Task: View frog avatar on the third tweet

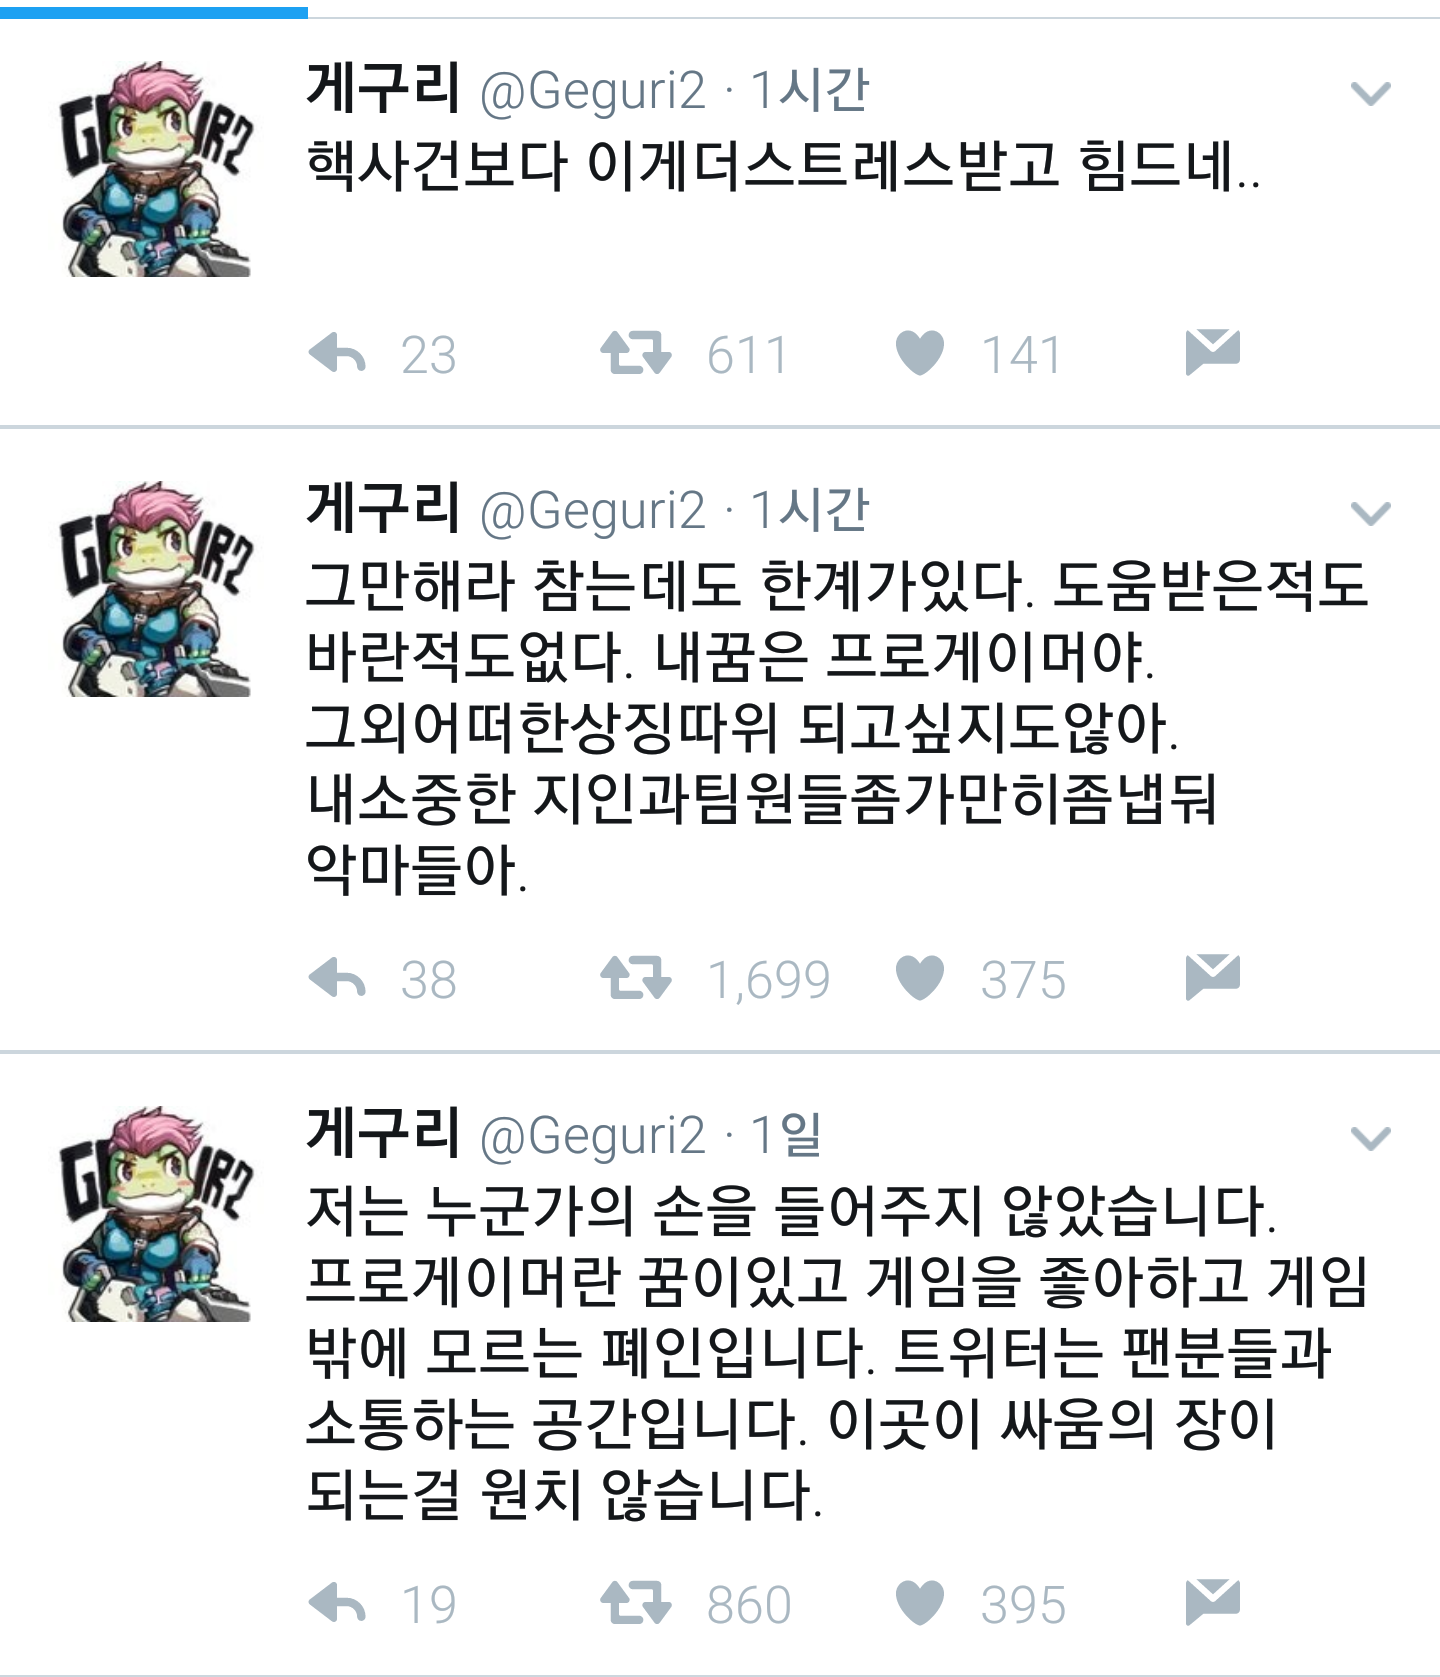Action: (157, 1214)
